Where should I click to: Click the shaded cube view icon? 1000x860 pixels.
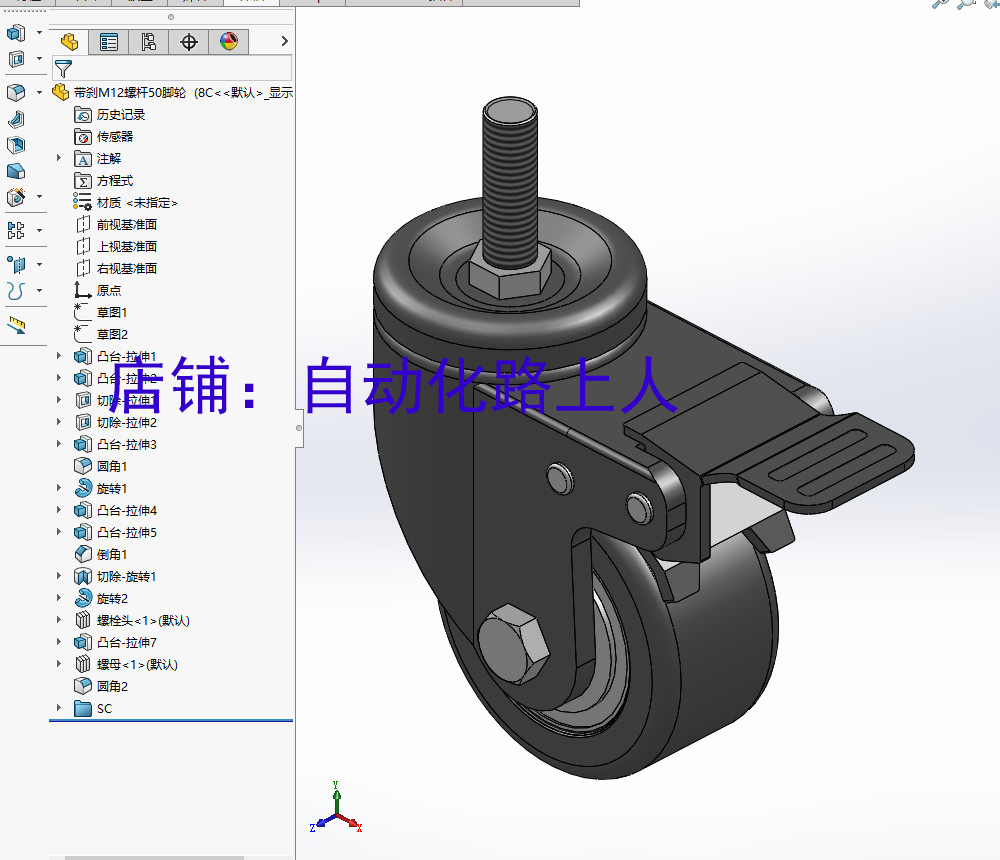(x=16, y=93)
